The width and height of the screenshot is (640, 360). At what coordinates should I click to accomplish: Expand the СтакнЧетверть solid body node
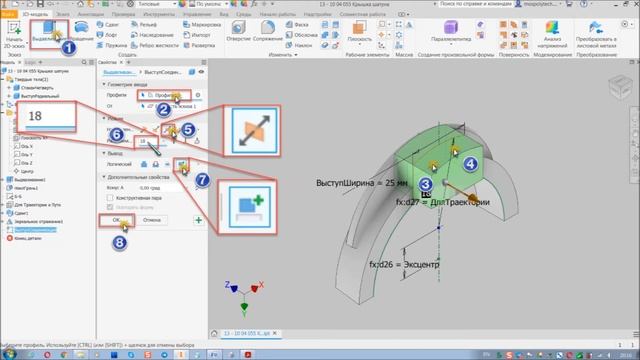pyautogui.click(x=9, y=88)
